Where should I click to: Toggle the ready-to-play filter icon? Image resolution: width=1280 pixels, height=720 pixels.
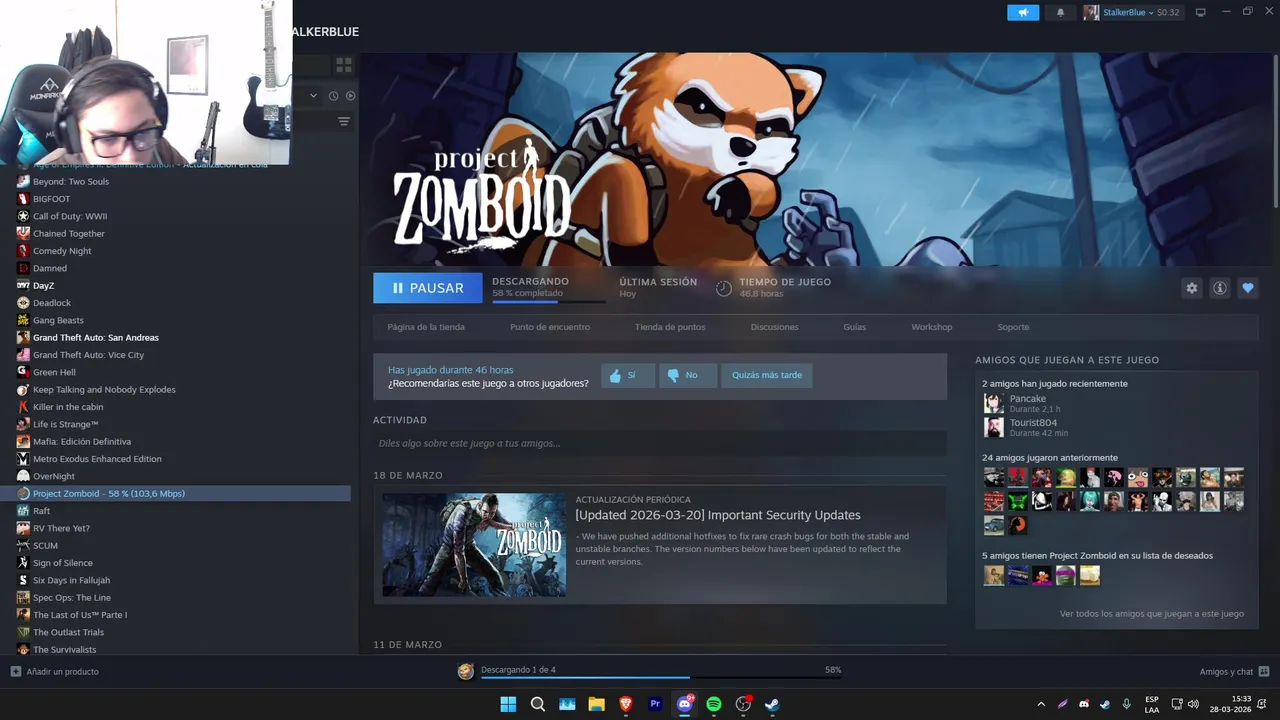[x=350, y=96]
